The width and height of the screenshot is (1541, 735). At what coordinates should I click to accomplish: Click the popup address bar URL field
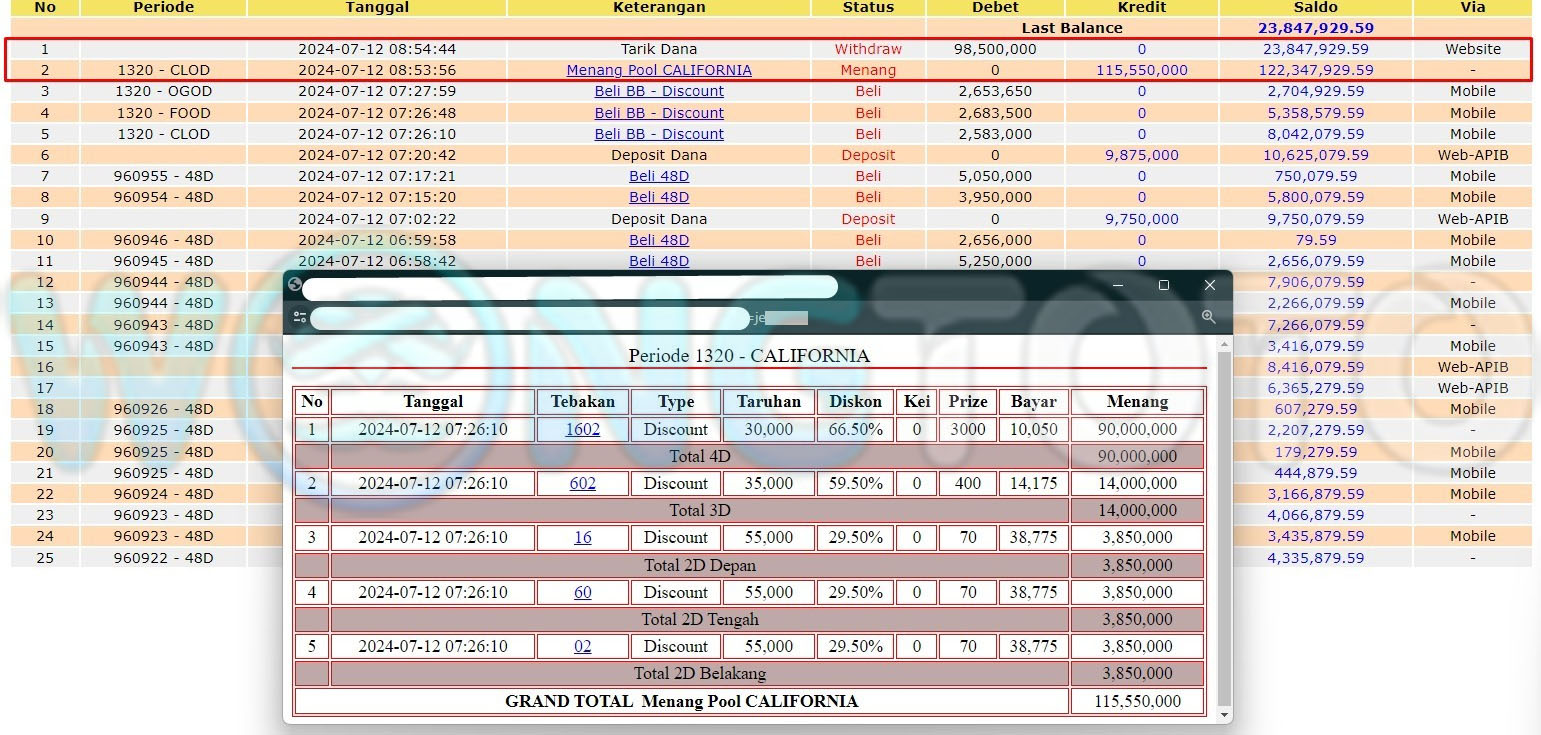click(530, 318)
